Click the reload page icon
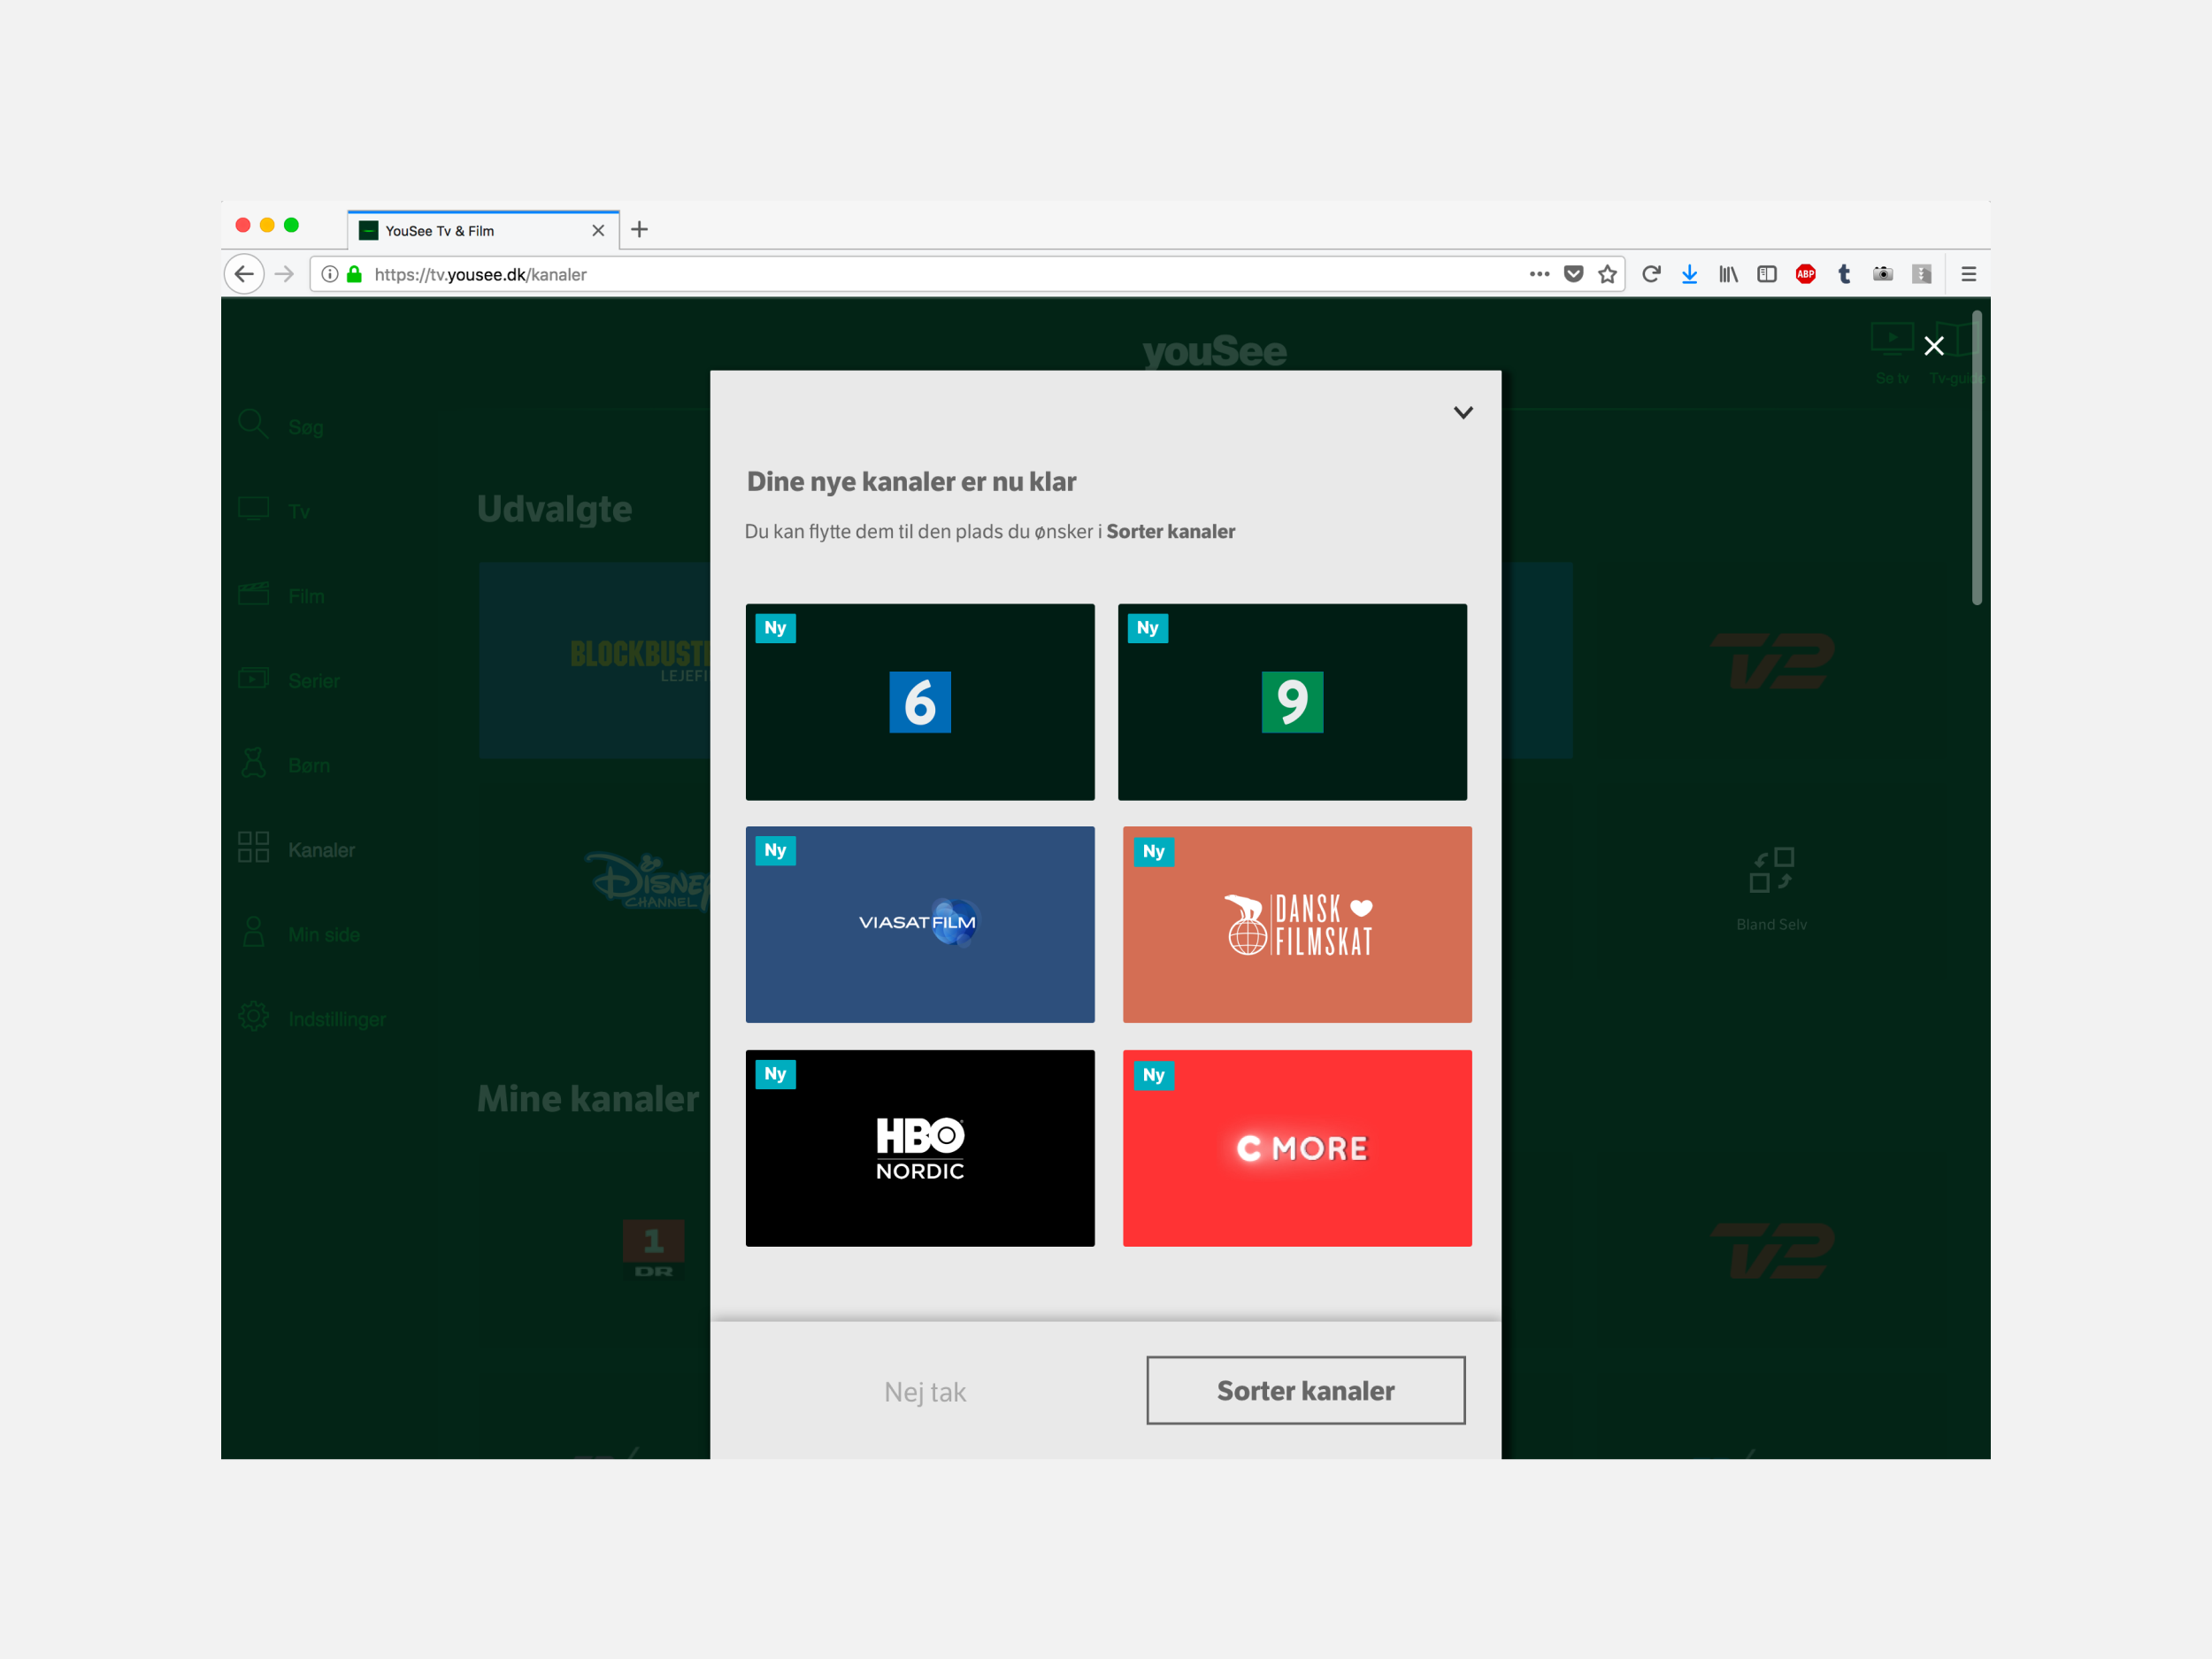2212x1659 pixels. tap(1651, 274)
